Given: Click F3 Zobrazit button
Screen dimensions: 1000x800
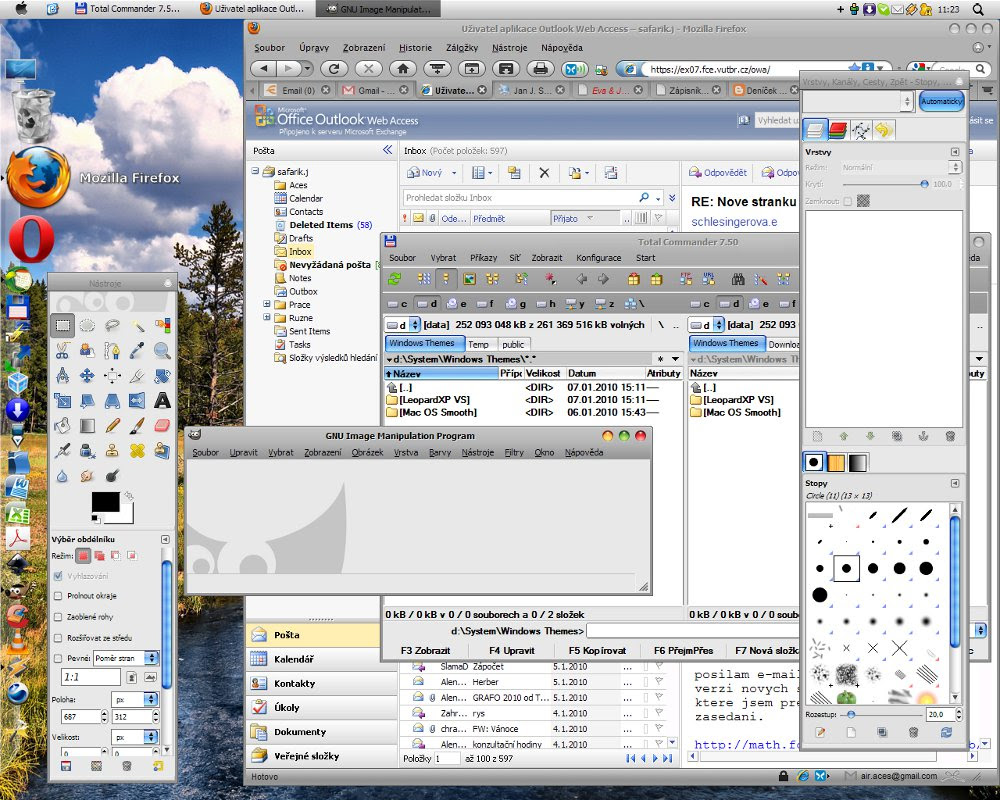Looking at the screenshot, I should pos(425,651).
